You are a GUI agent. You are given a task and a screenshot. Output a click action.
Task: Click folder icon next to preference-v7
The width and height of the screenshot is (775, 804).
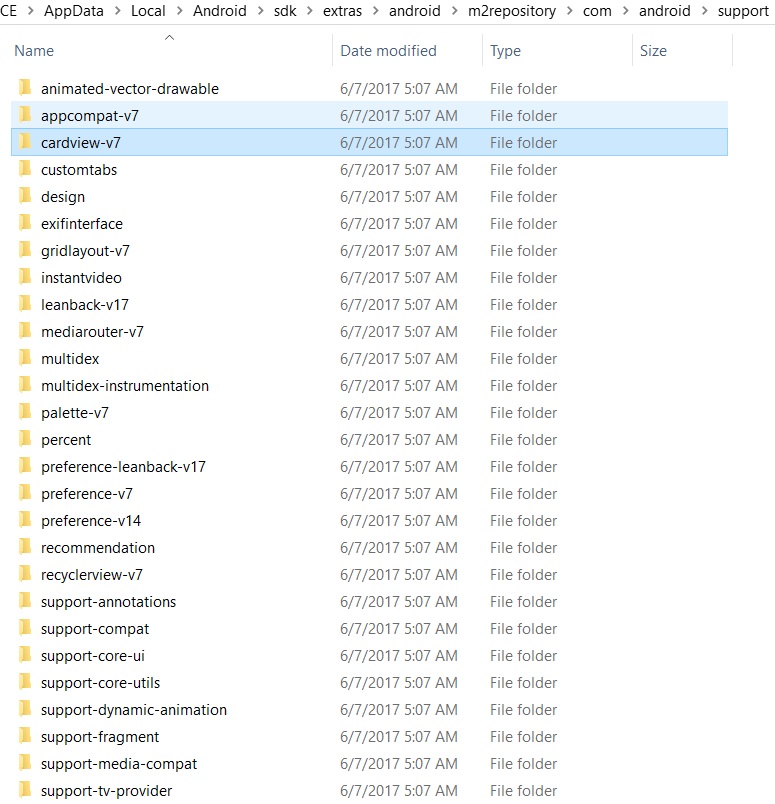tap(25, 493)
